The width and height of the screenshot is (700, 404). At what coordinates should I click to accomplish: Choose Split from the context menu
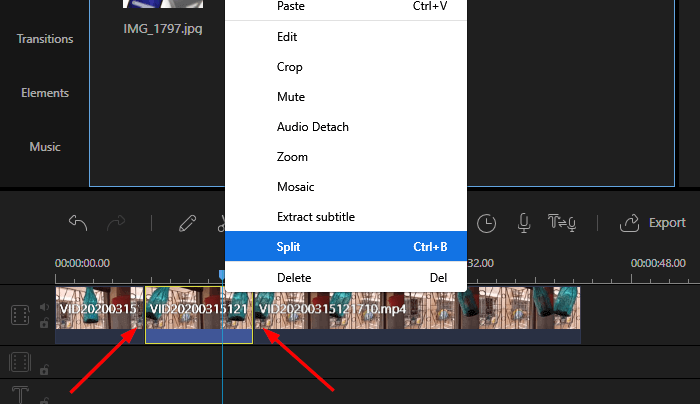click(x=345, y=246)
